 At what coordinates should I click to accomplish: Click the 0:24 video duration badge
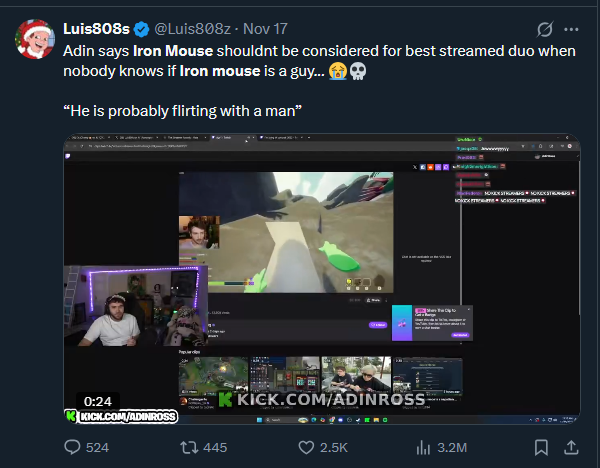(98, 401)
